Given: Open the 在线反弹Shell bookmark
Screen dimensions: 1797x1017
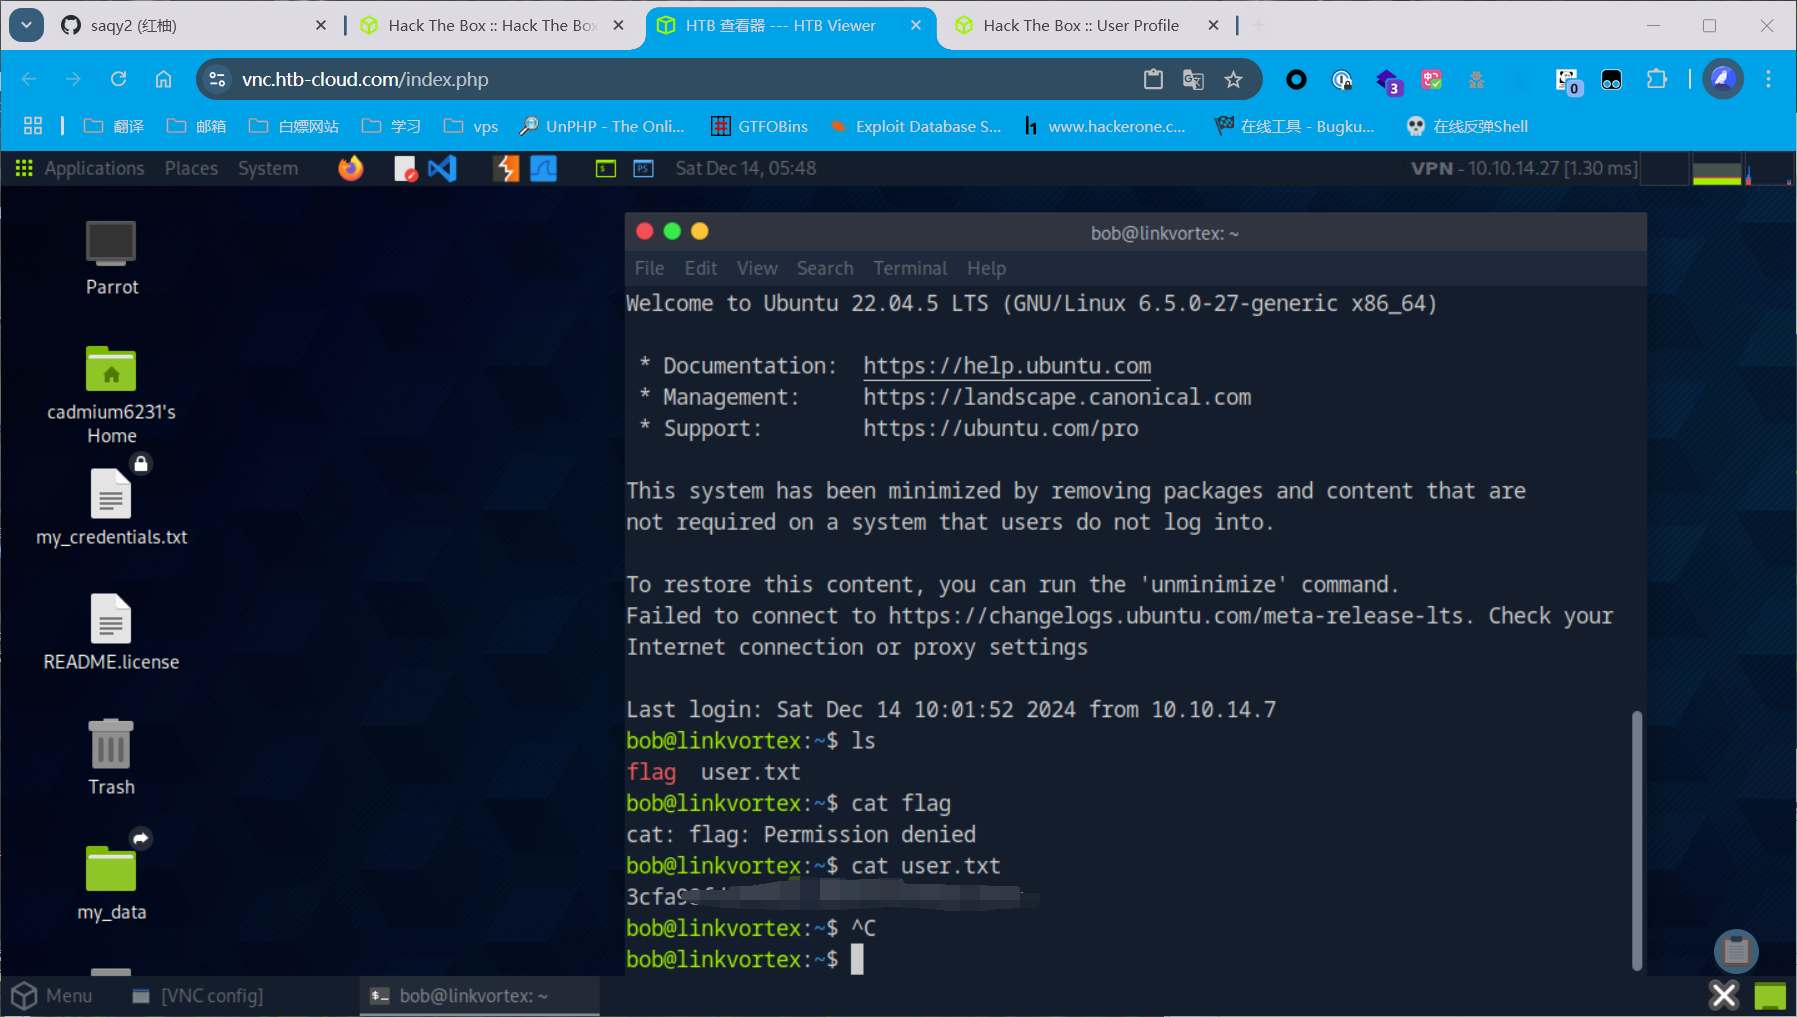Looking at the screenshot, I should [1467, 126].
